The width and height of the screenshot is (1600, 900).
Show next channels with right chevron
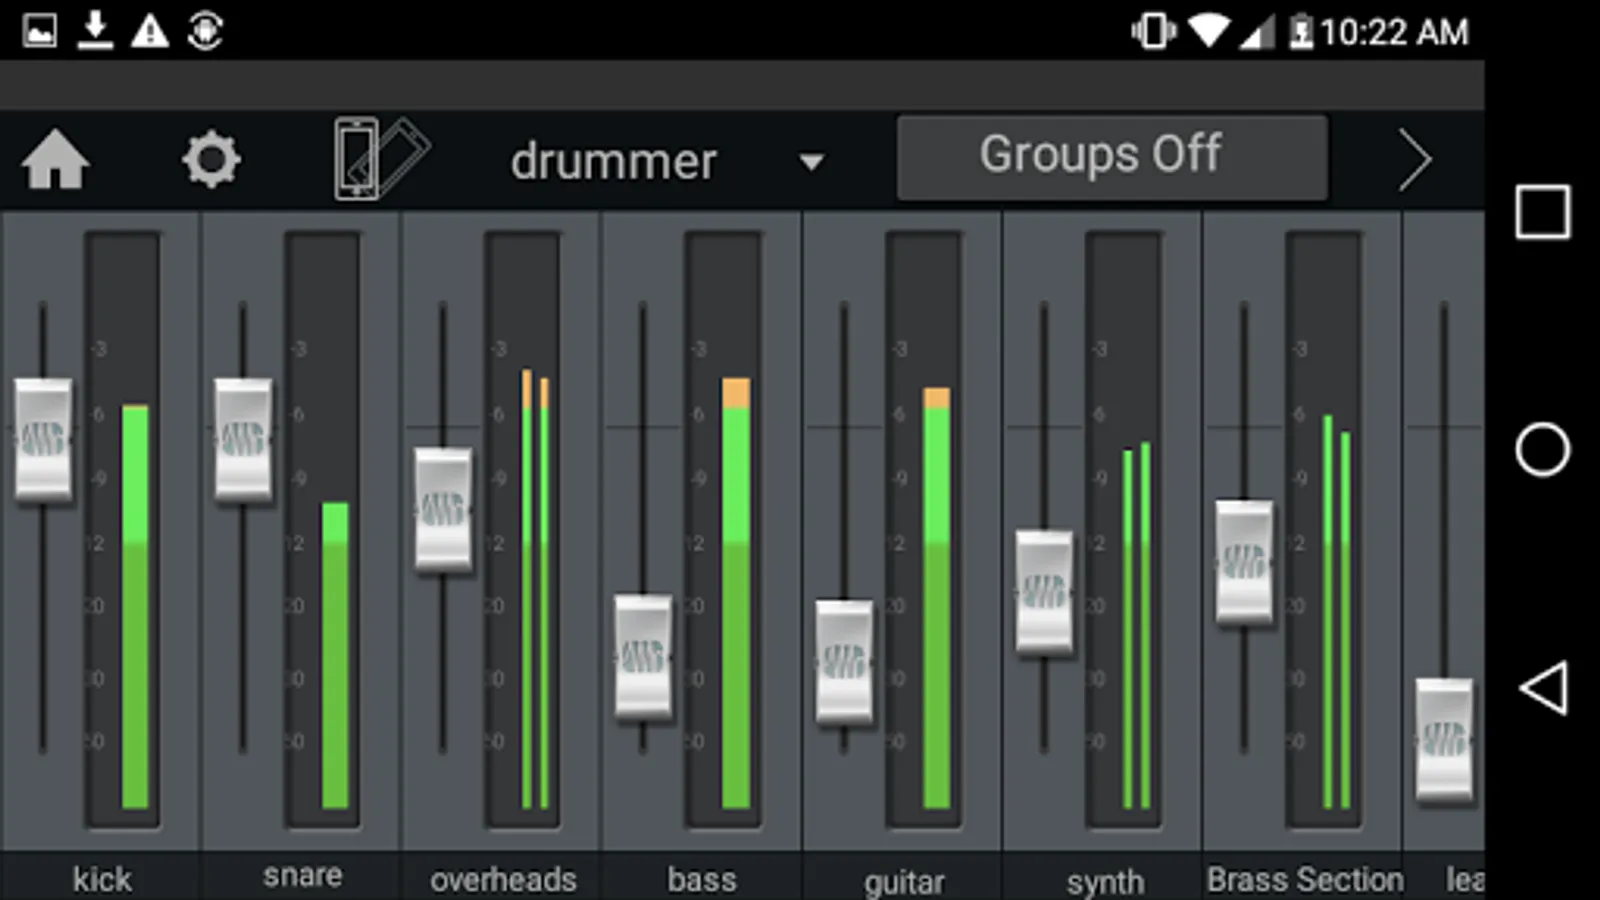point(1414,160)
